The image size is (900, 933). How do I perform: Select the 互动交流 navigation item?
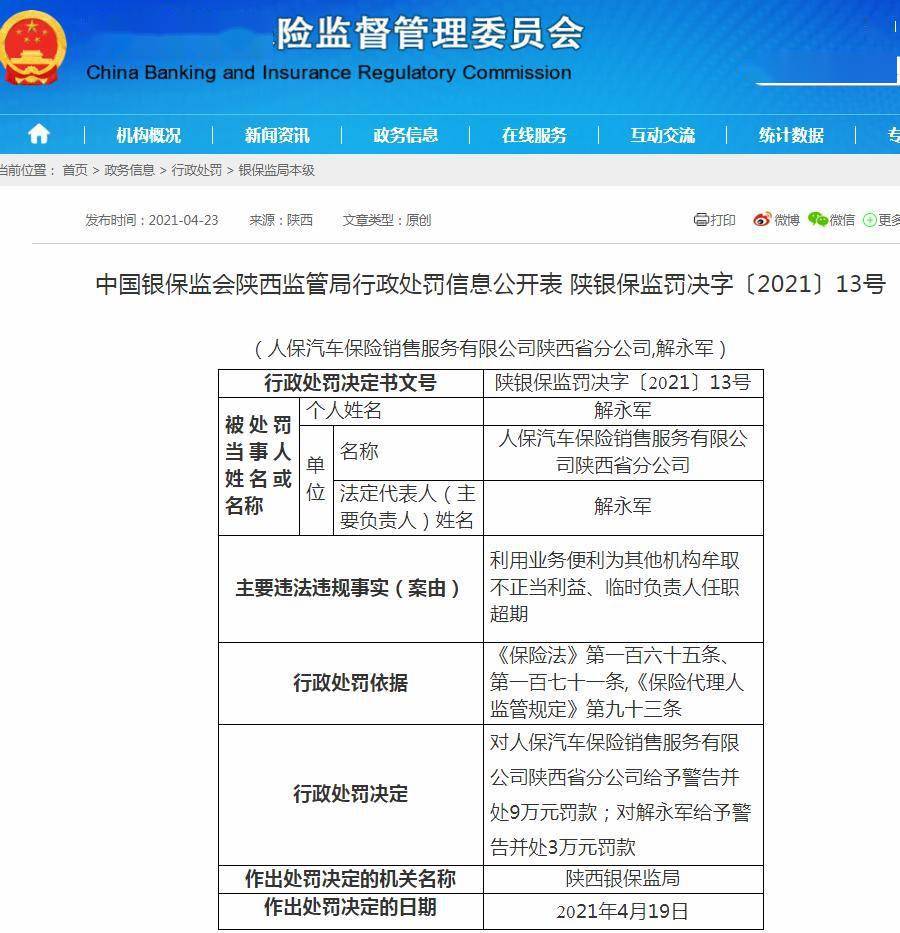click(x=663, y=135)
